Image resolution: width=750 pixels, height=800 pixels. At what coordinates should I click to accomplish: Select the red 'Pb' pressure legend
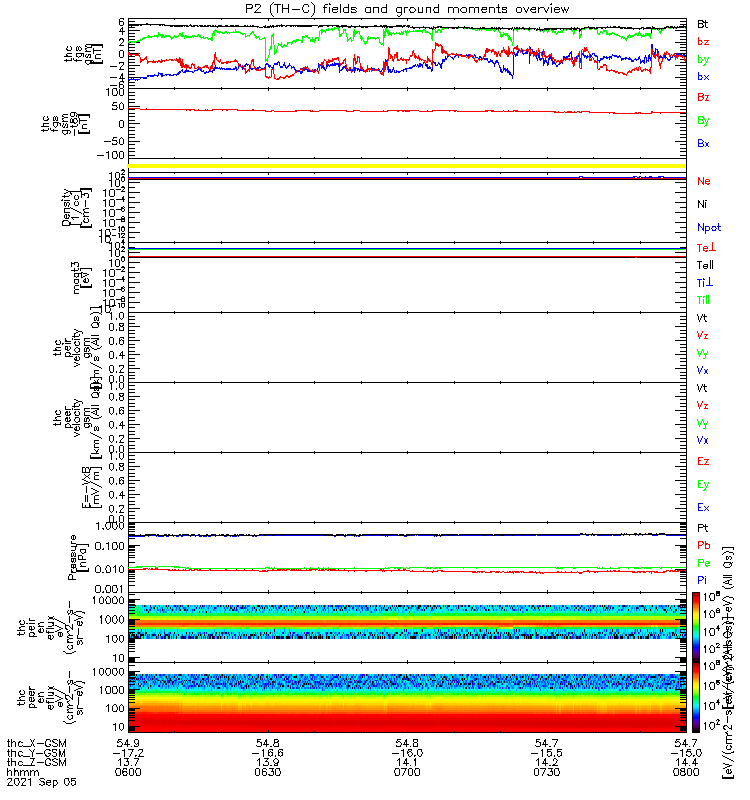[x=704, y=545]
